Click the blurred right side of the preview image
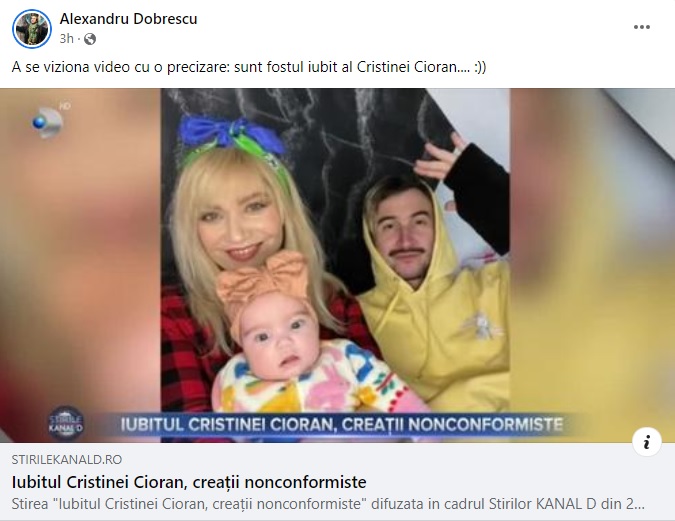Screen dimensions: 675x521 [x=592, y=265]
